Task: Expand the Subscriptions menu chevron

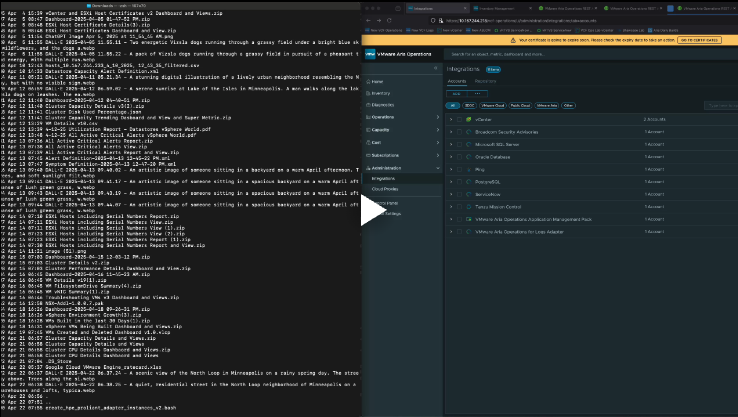Action: pyautogui.click(x=438, y=155)
